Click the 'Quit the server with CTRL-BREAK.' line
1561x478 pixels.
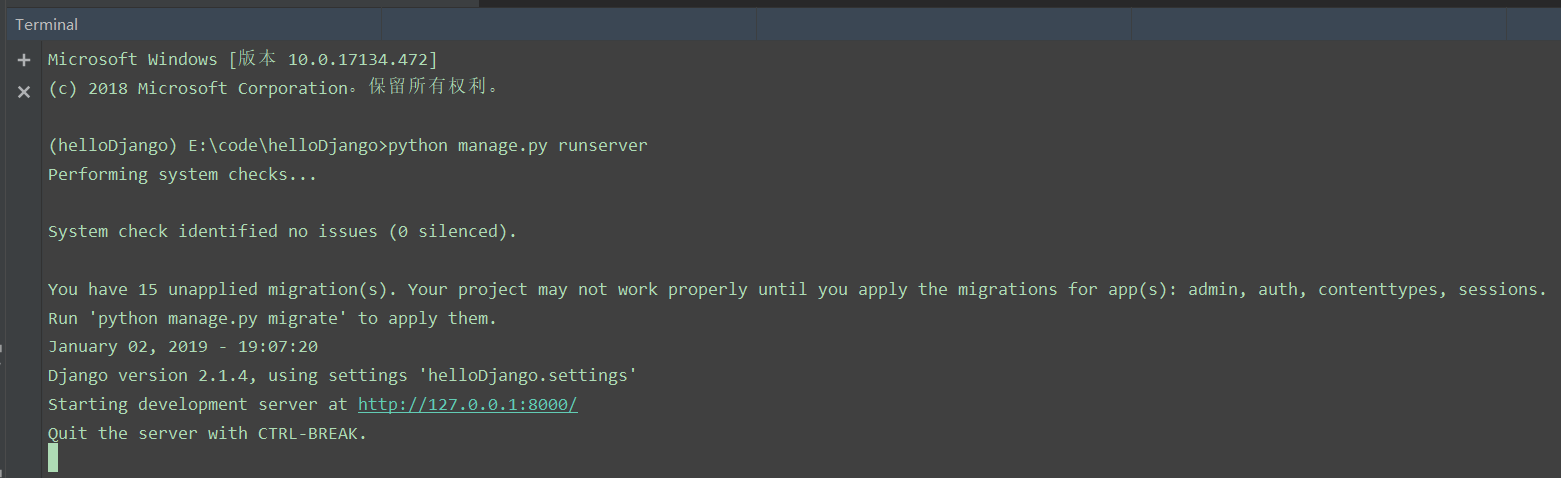click(x=207, y=434)
